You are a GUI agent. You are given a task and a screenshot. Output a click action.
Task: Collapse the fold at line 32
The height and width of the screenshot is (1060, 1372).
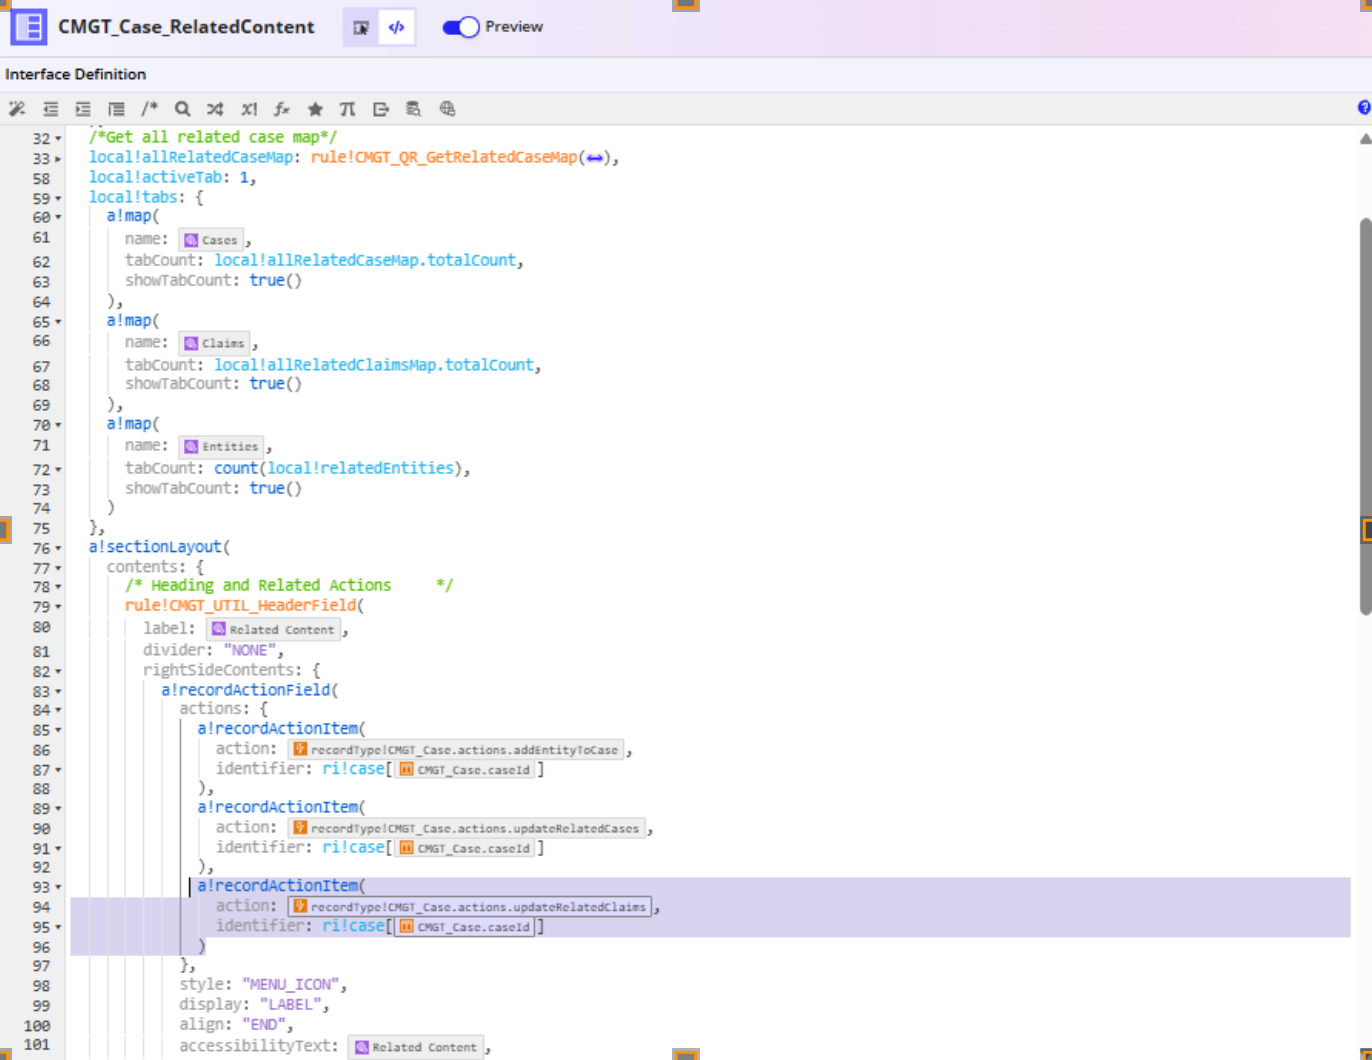tap(58, 139)
